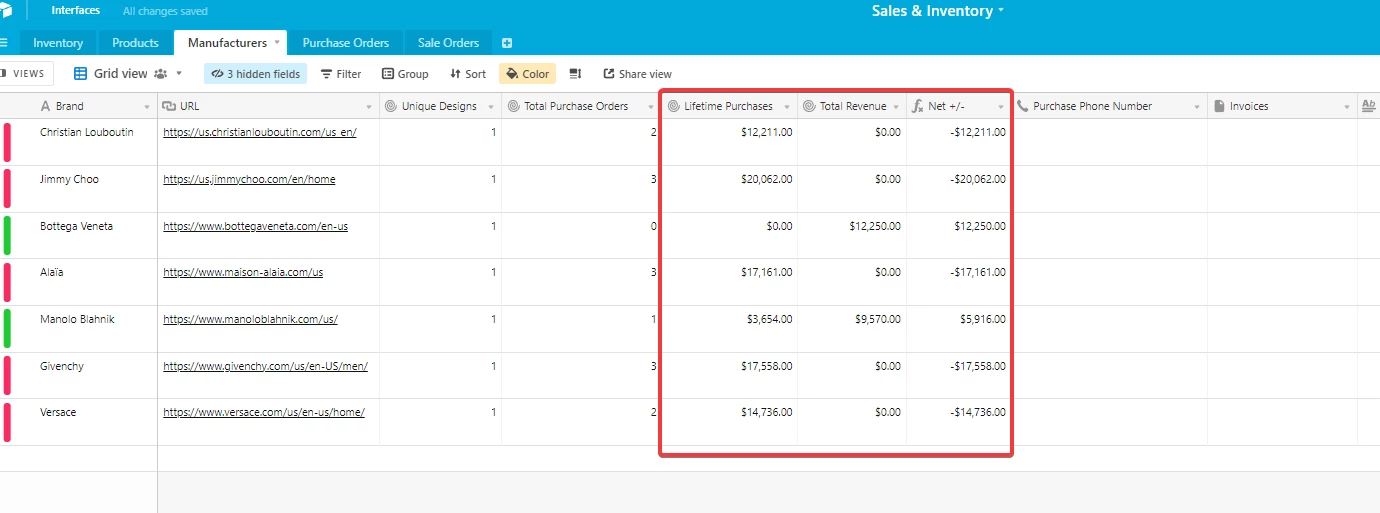The width and height of the screenshot is (1380, 513).
Task: Click green color bar of Manolo Blahnik row
Action: coord(7,328)
